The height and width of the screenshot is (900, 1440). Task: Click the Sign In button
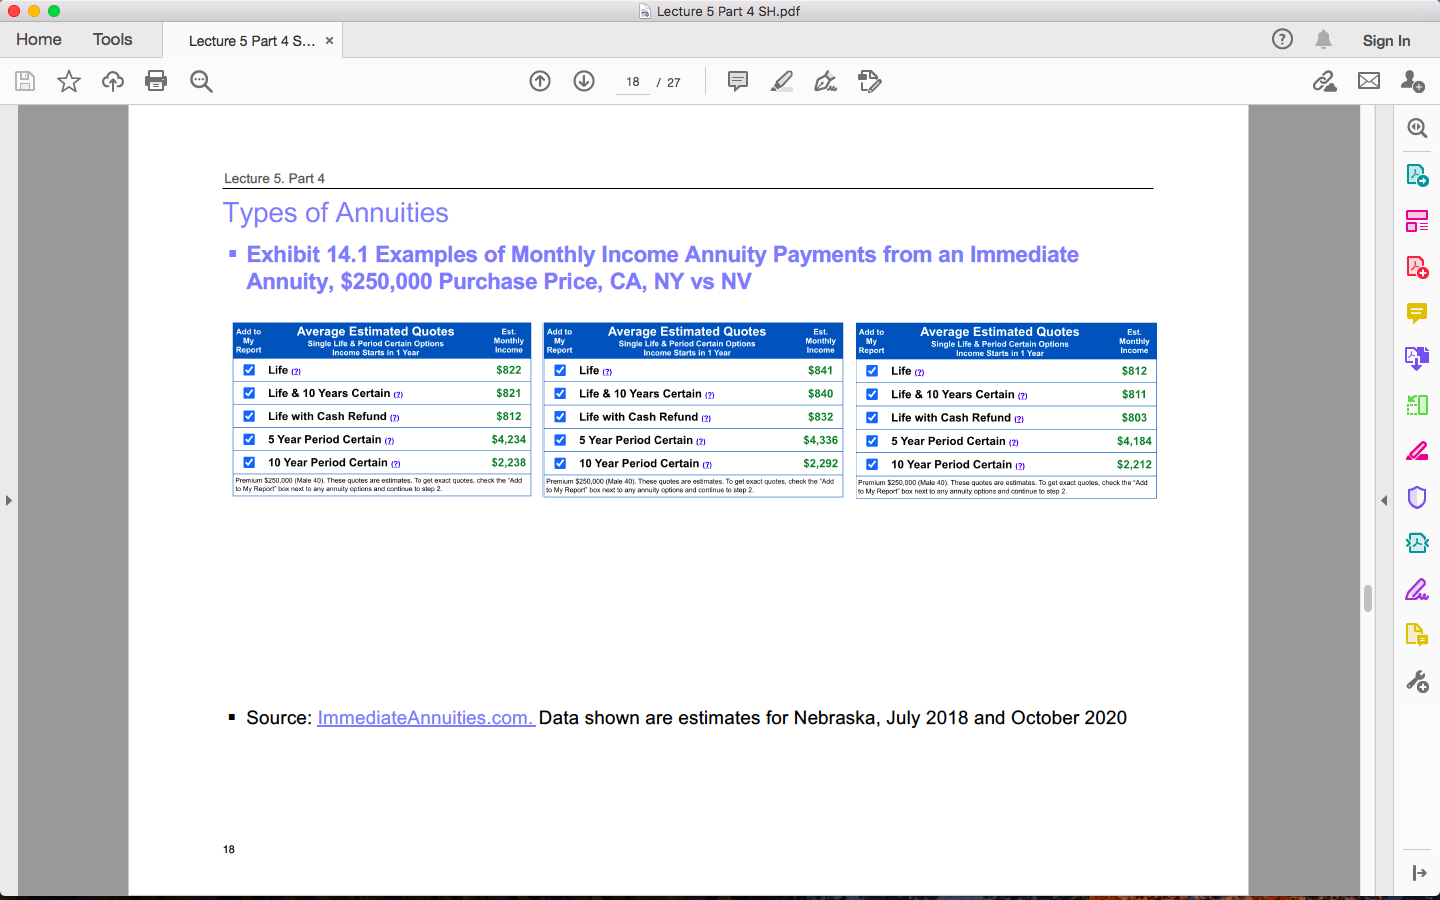coord(1386,40)
